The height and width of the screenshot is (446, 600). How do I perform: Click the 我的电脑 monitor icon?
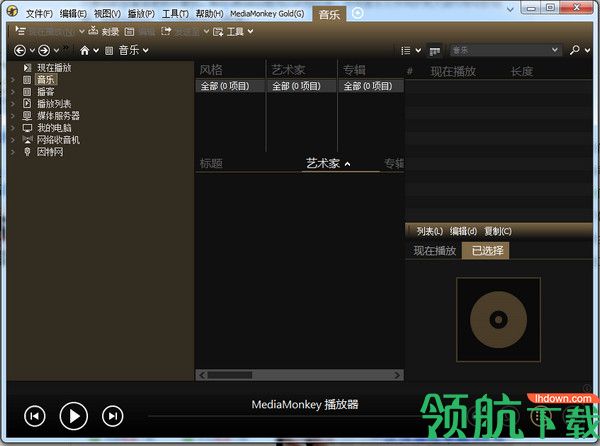pyautogui.click(x=27, y=128)
